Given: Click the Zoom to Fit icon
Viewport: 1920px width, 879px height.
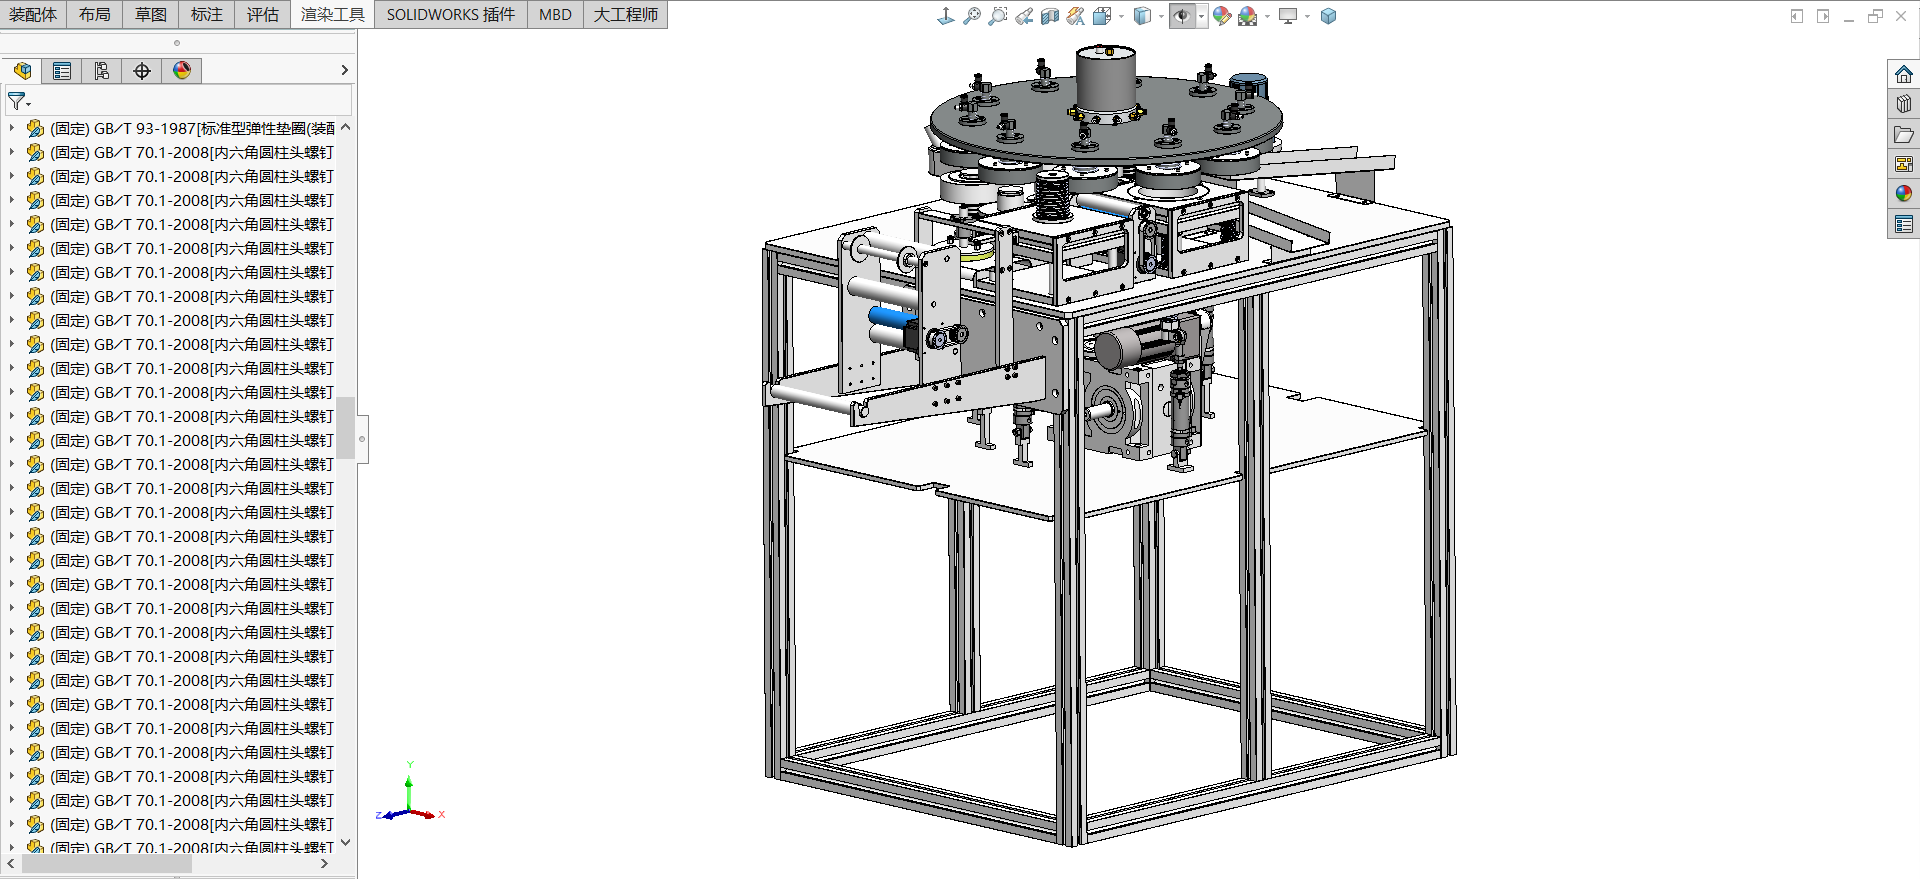Looking at the screenshot, I should pos(971,16).
